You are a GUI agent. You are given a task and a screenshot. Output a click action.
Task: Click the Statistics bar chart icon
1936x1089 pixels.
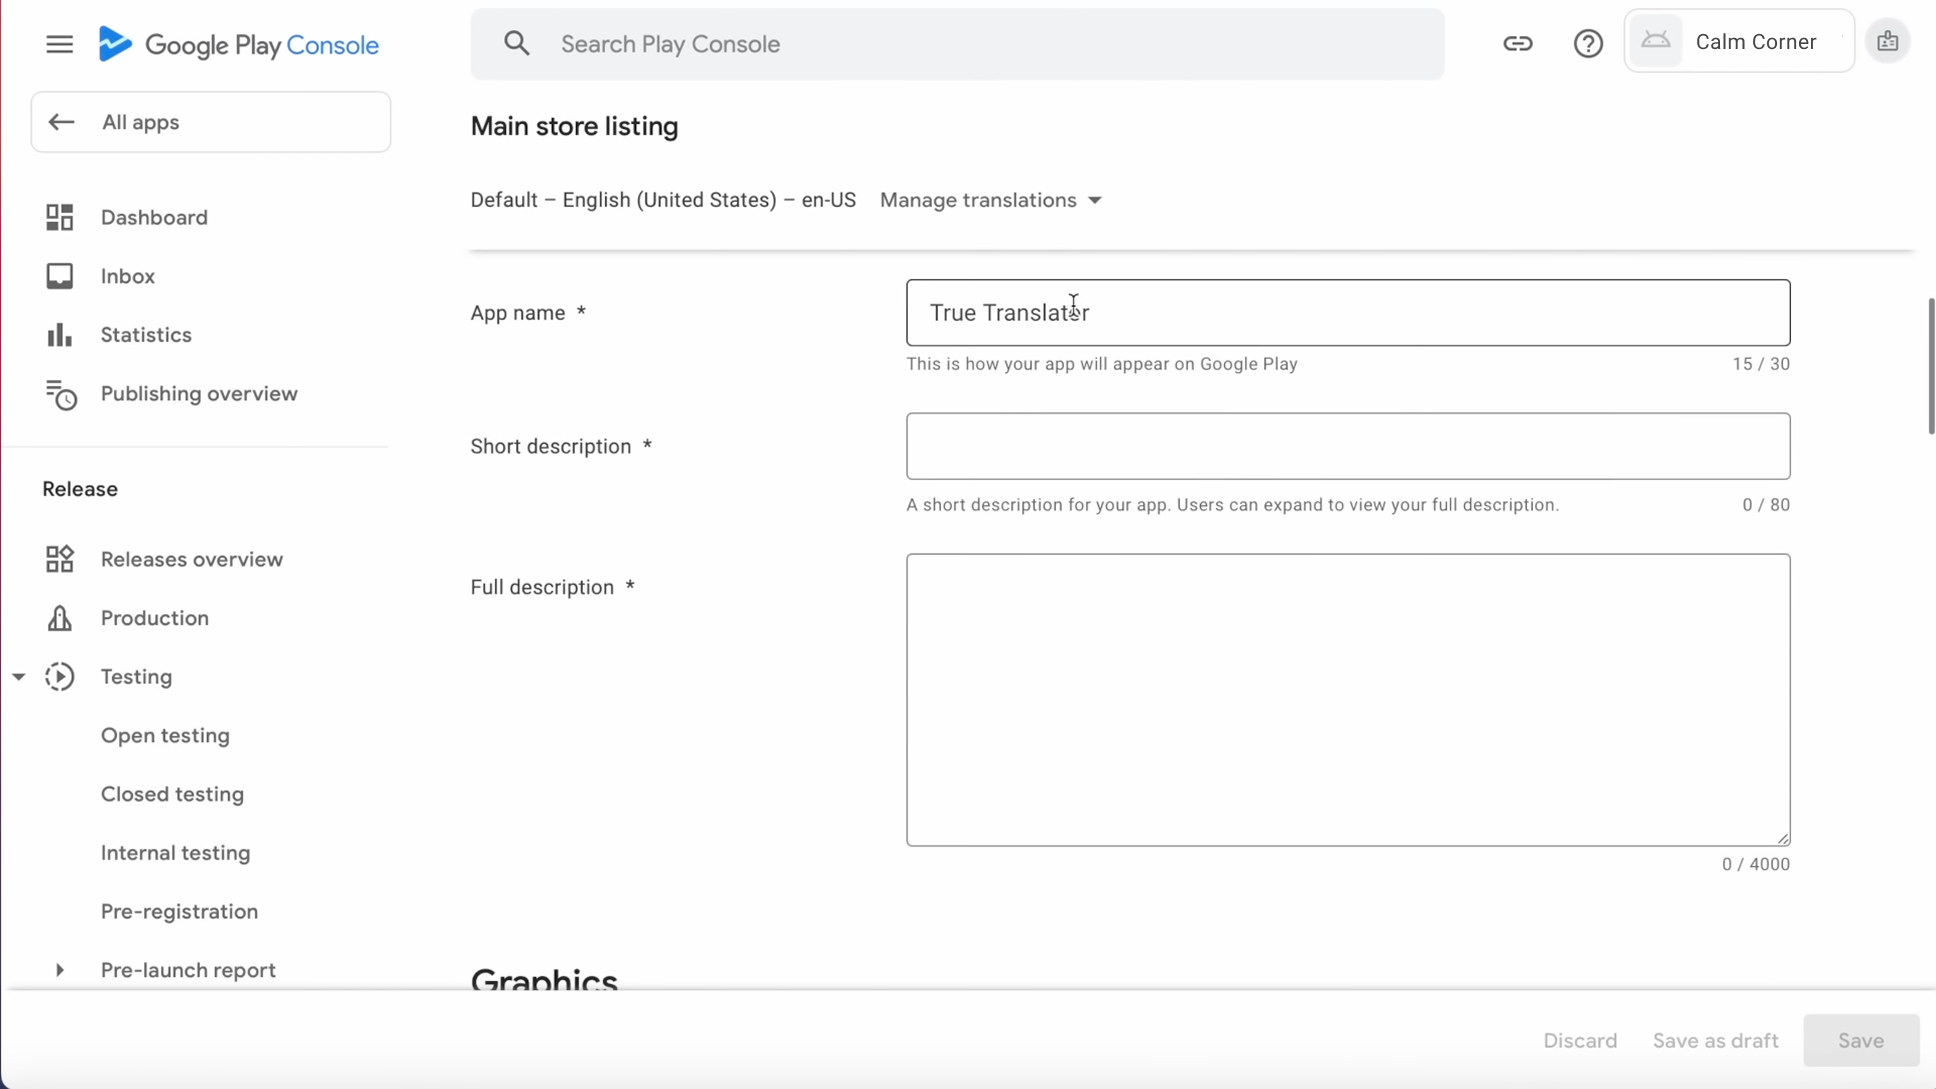60,335
